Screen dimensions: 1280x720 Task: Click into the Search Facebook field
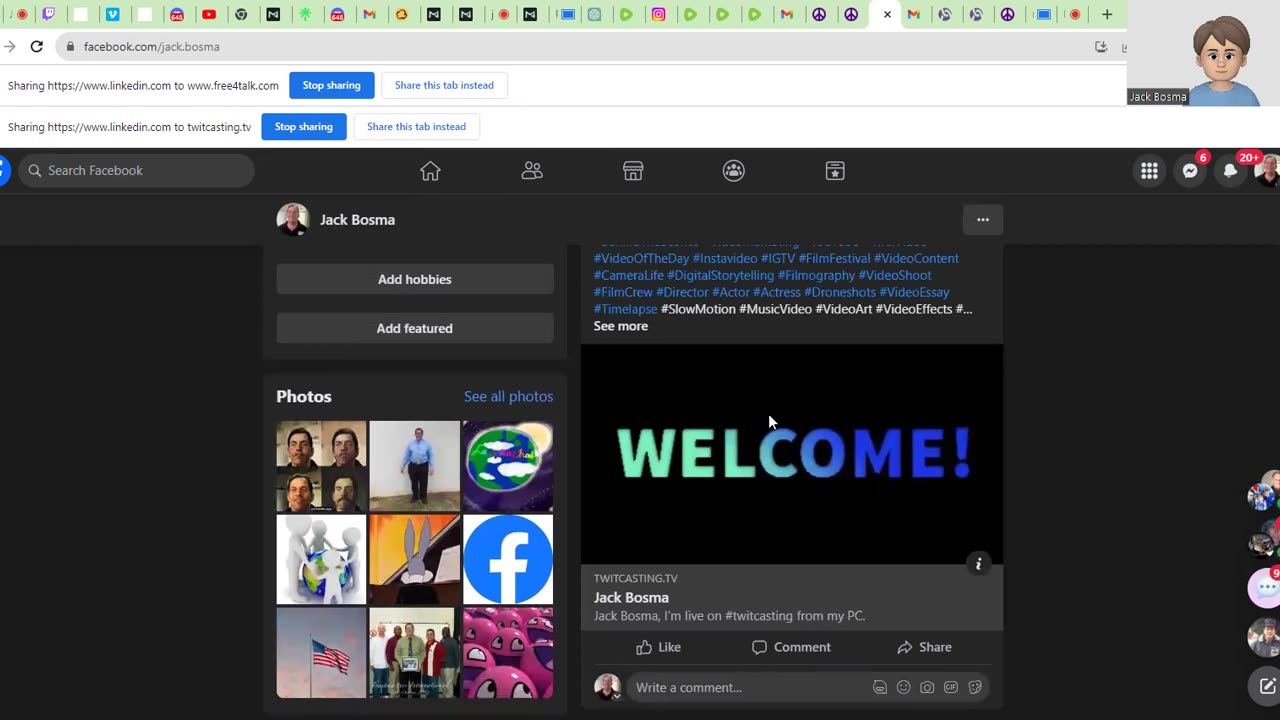(x=137, y=171)
